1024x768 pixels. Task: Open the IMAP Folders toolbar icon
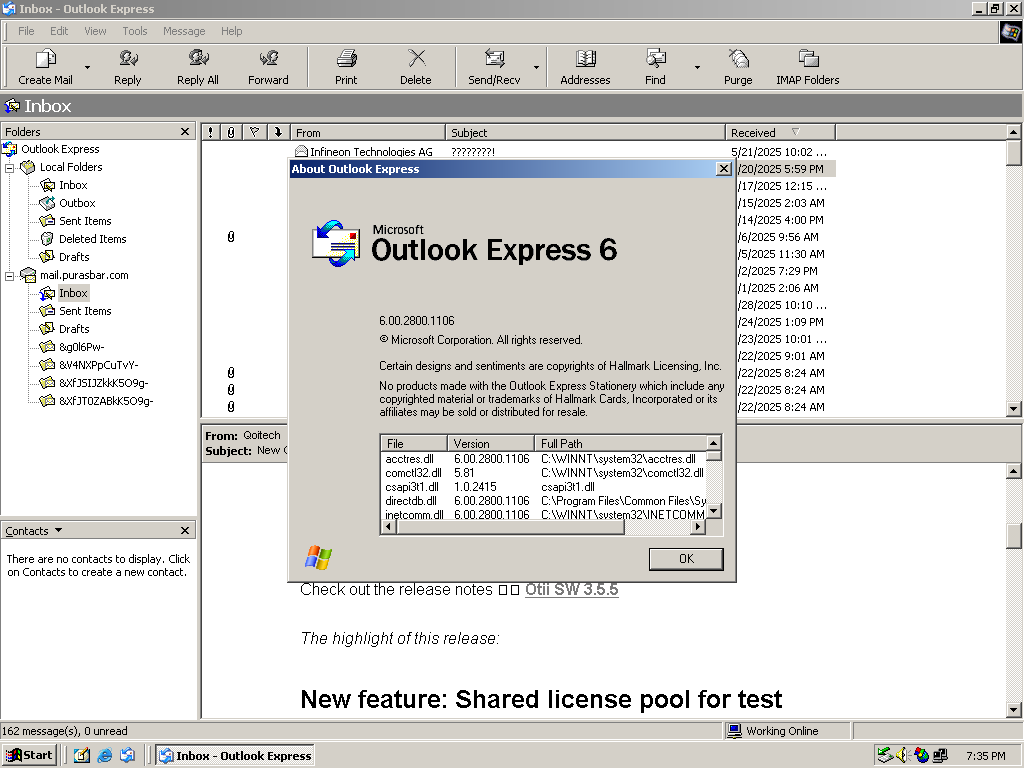pos(808,59)
